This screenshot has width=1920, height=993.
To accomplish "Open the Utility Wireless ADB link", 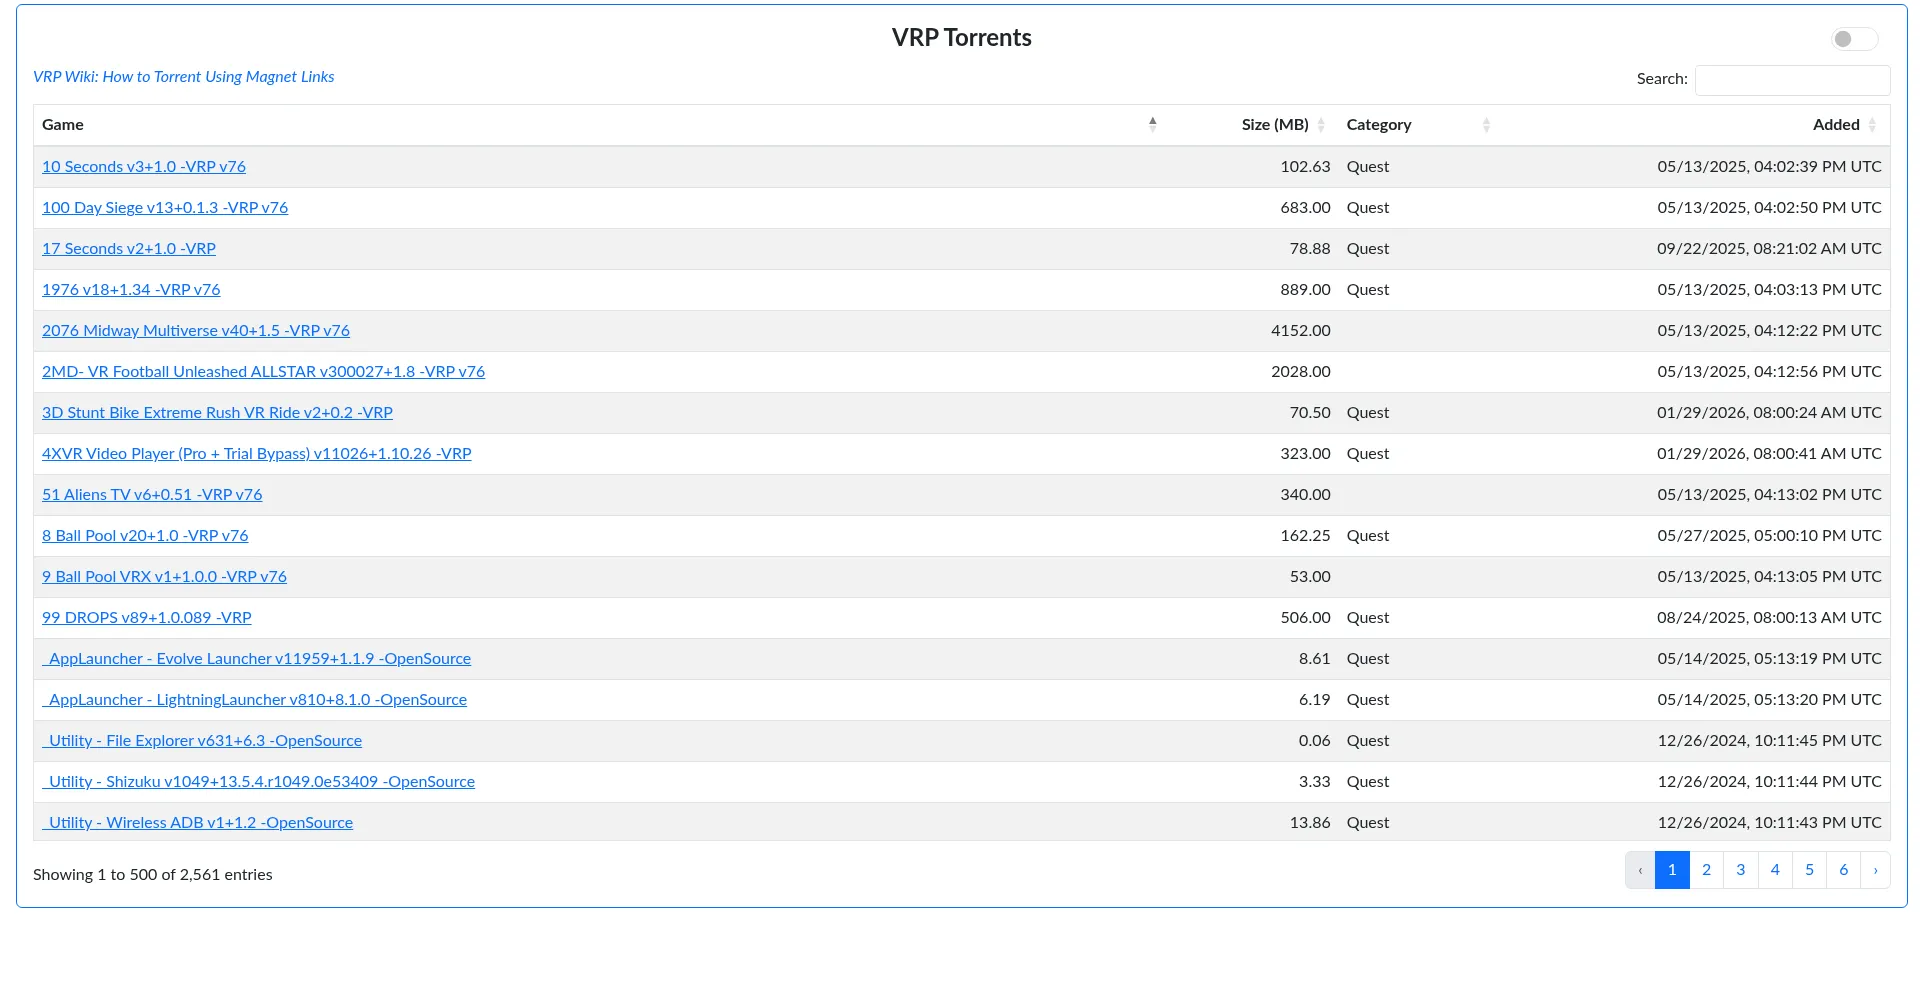I will tap(197, 823).
